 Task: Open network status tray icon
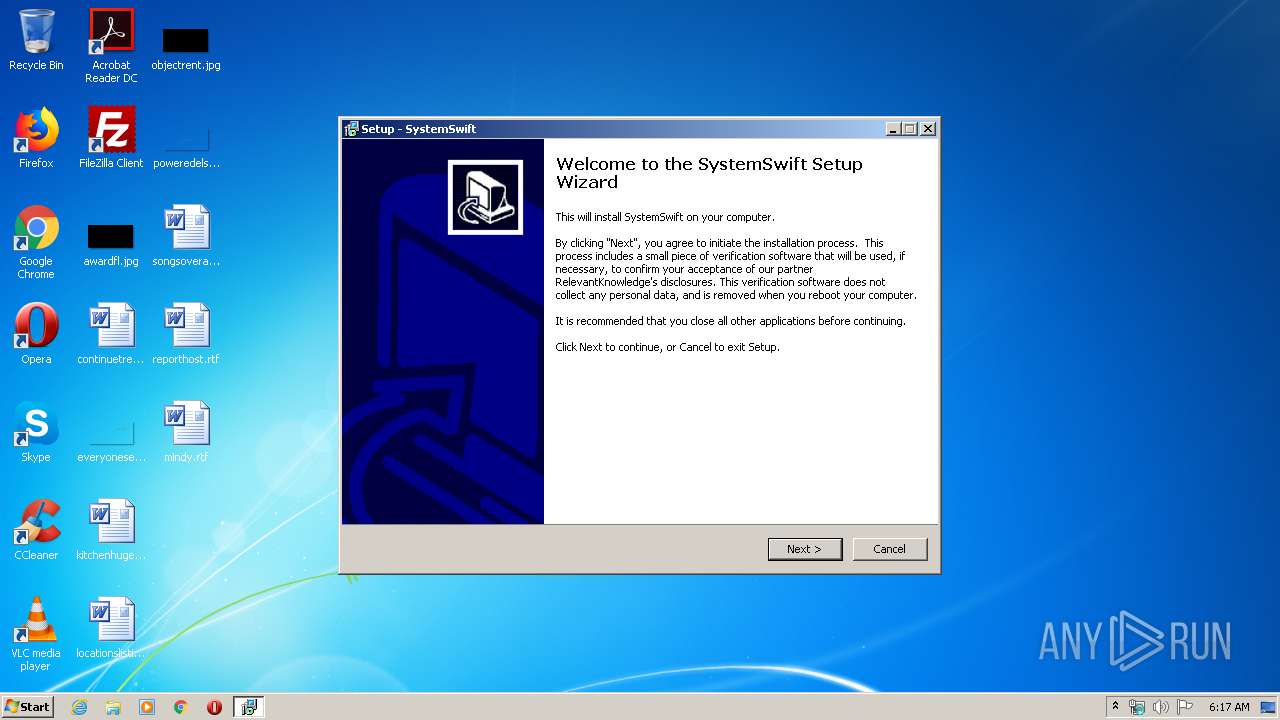[x=1137, y=707]
